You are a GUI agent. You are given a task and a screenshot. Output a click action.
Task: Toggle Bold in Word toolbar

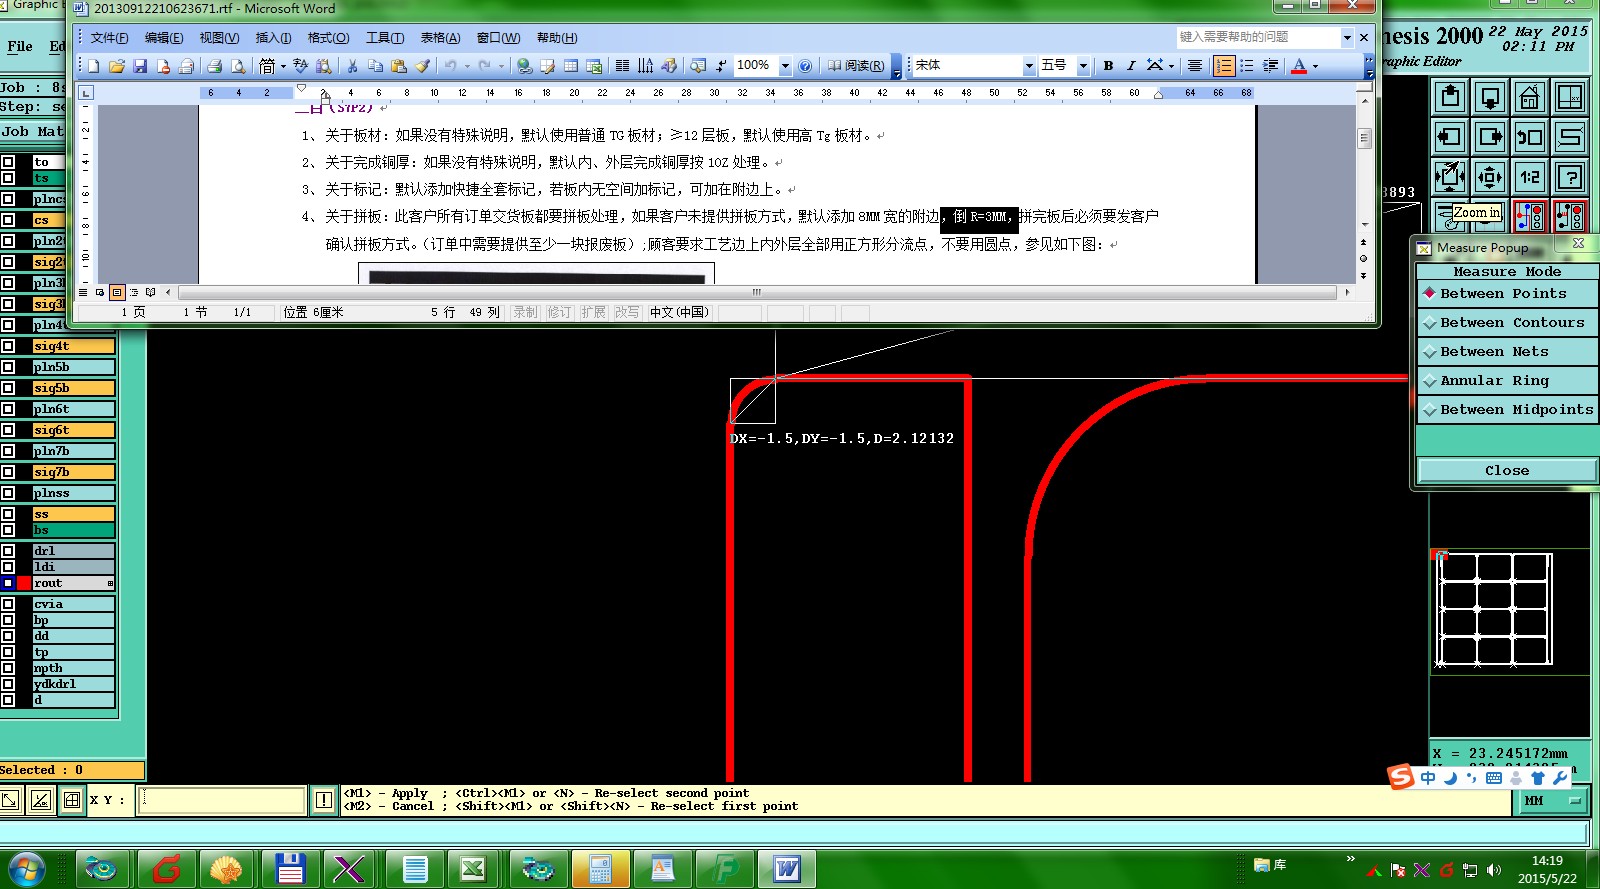click(x=1108, y=66)
